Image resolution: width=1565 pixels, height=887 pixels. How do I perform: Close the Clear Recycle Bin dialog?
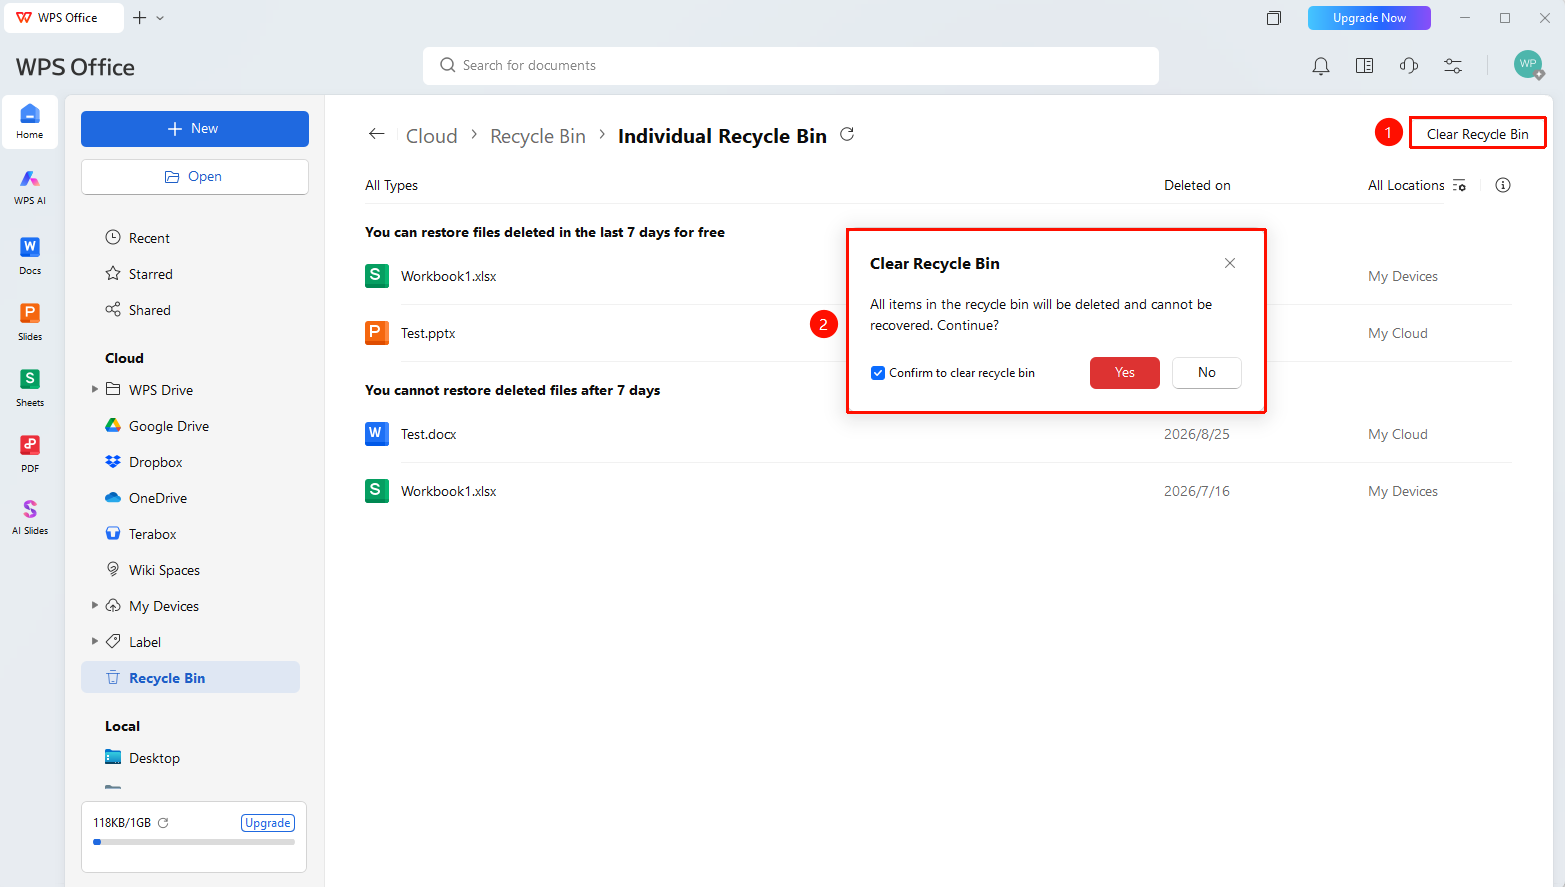1230,263
